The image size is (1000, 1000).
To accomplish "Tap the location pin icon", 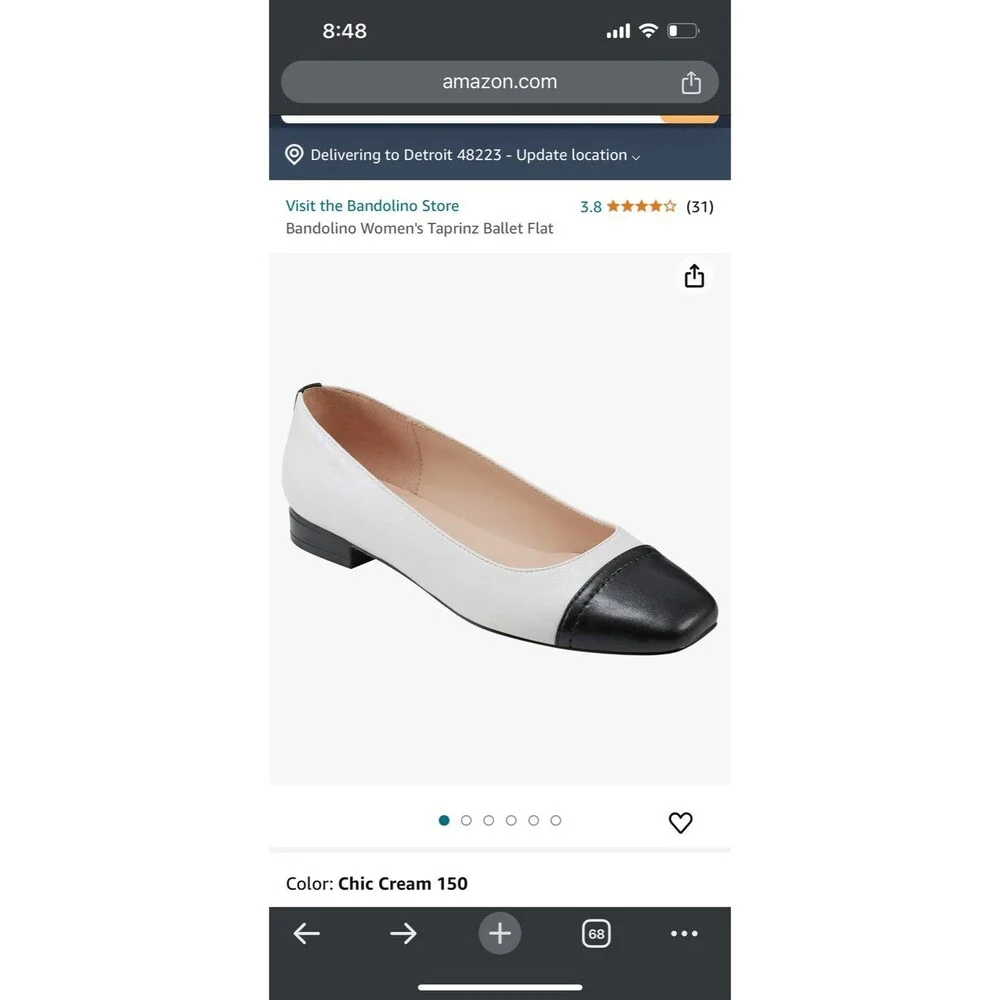I will pos(294,154).
